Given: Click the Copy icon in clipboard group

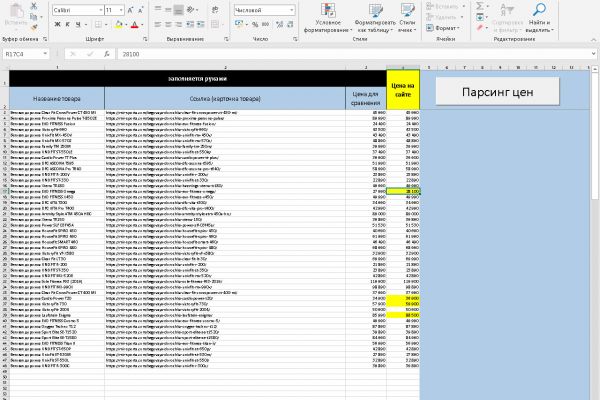Looking at the screenshot, I should coord(34,17).
